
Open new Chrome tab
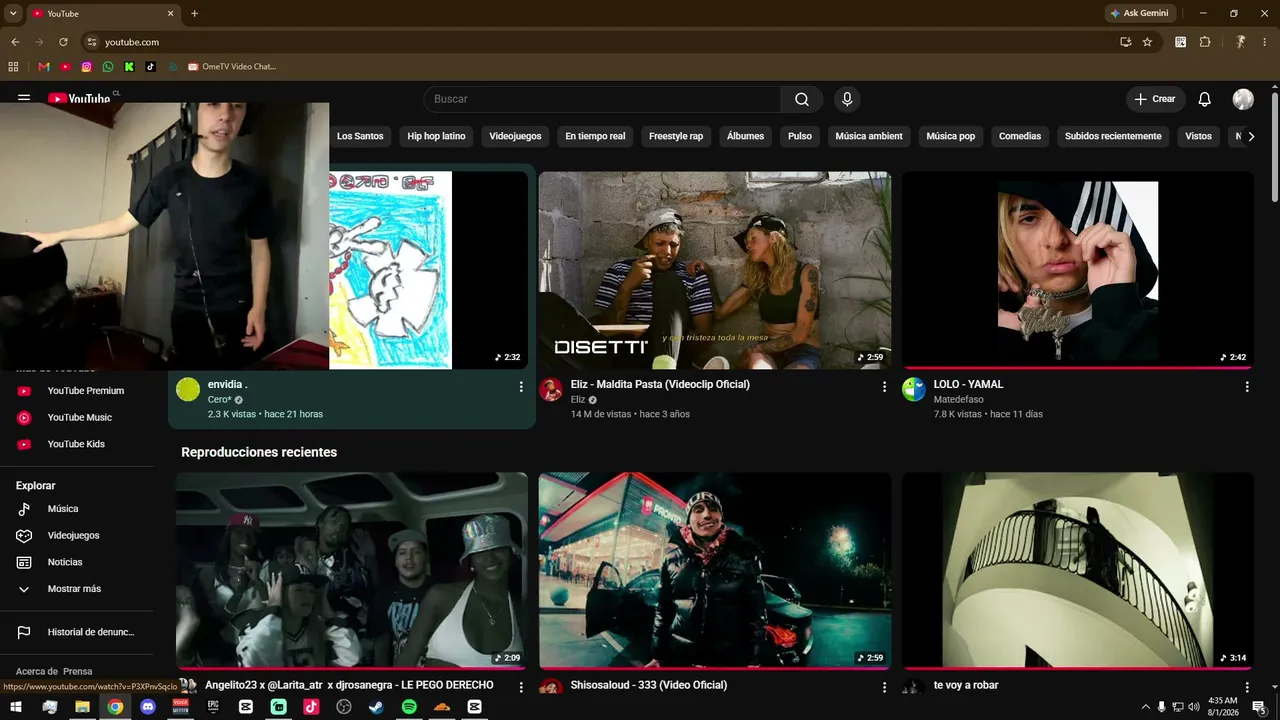(194, 13)
